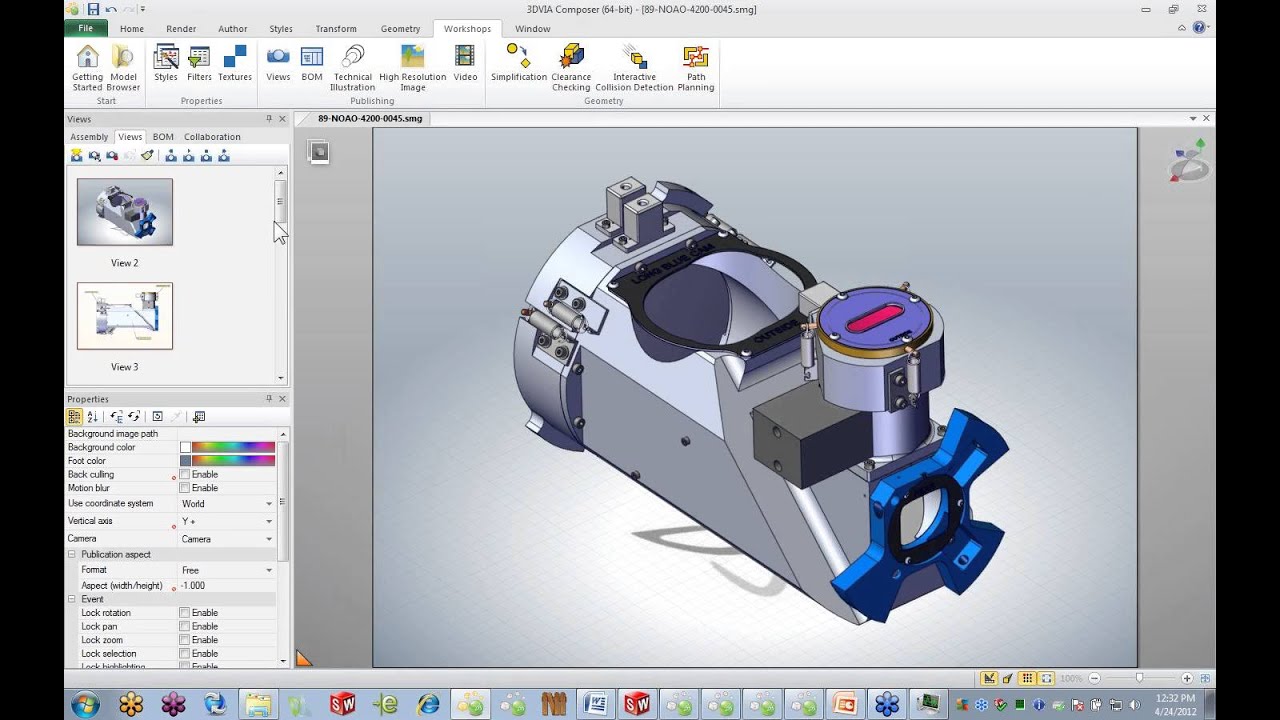Viewport: 1280px width, 720px height.
Task: Start Clearance Checking workshop
Action: click(571, 68)
